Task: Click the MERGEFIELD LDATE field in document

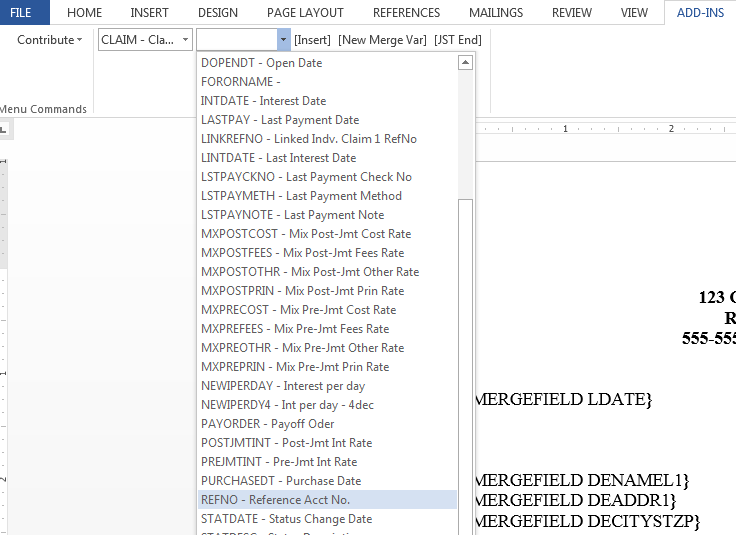Action: (562, 400)
